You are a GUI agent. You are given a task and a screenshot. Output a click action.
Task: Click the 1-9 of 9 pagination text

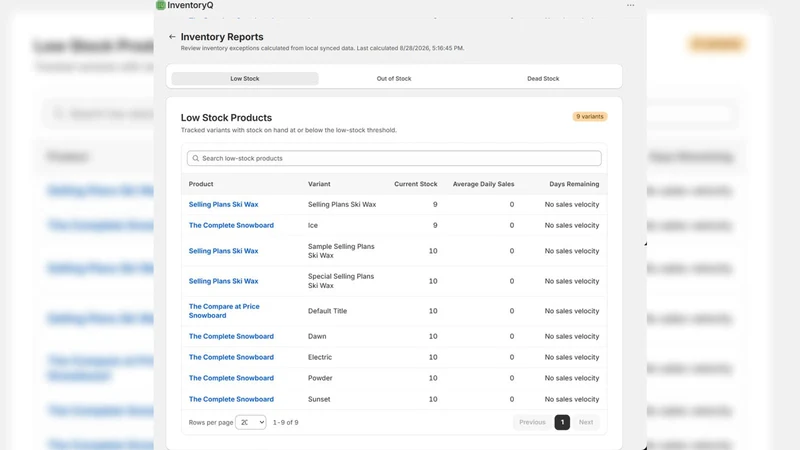285,422
